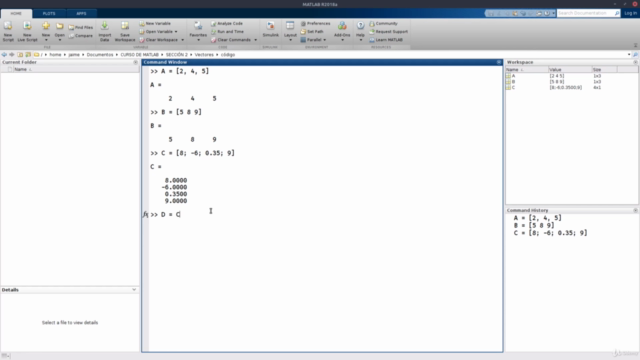Click the back arrow in address bar

coord(4,54)
